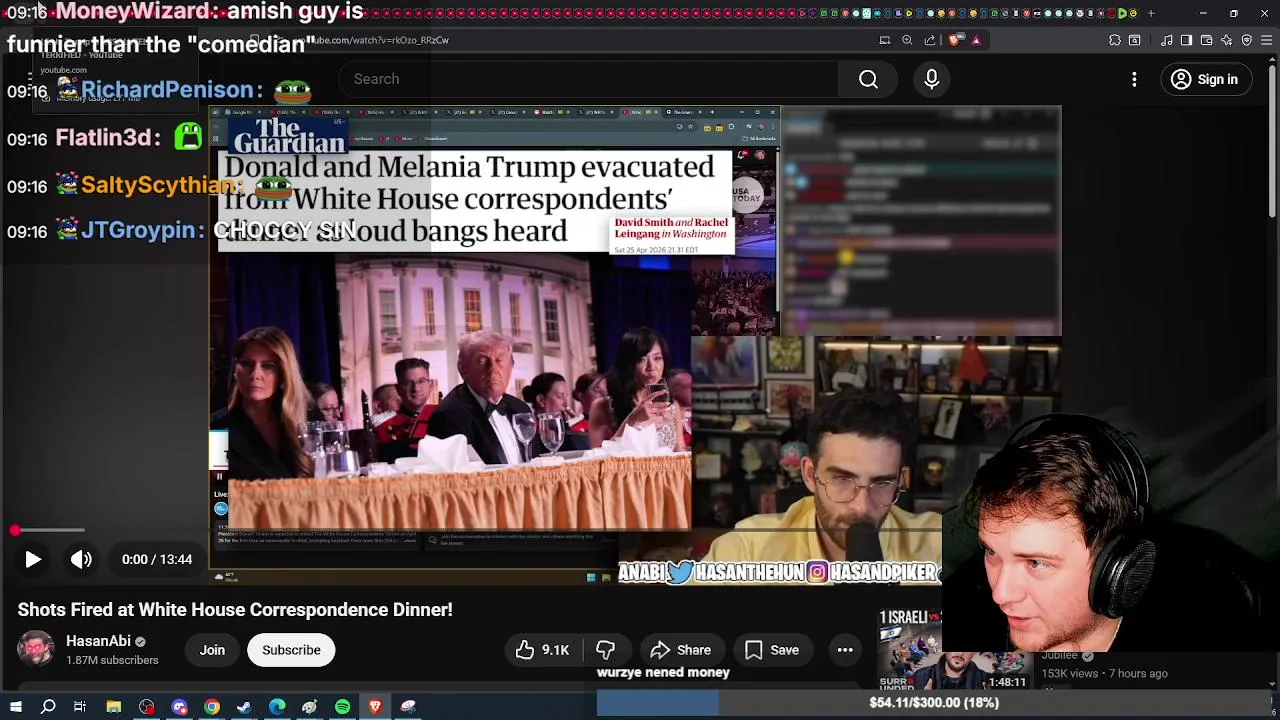Open Google Chrome from taskbar
Screen dimensions: 1280x720
212,707
